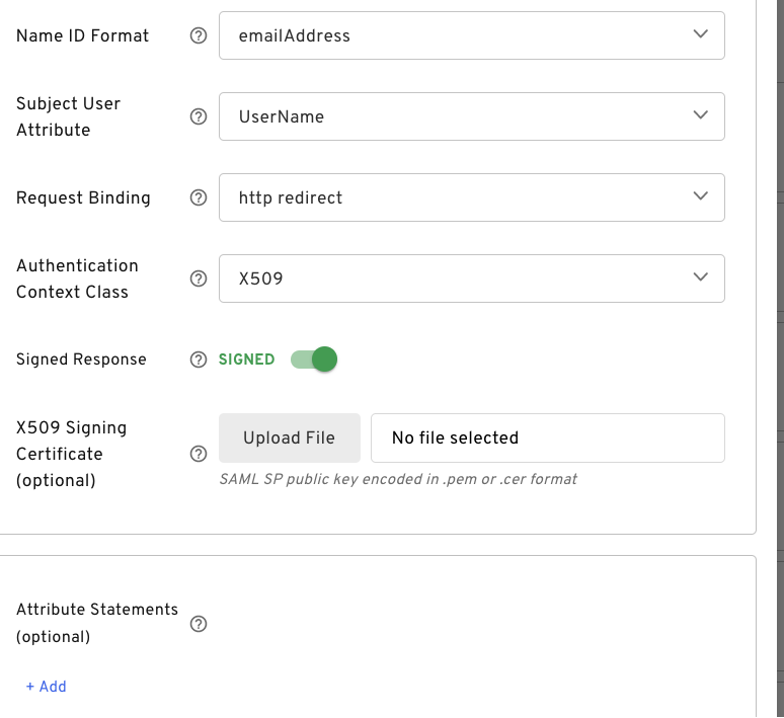Show help for Signed Response
784x718 pixels.
coord(198,360)
